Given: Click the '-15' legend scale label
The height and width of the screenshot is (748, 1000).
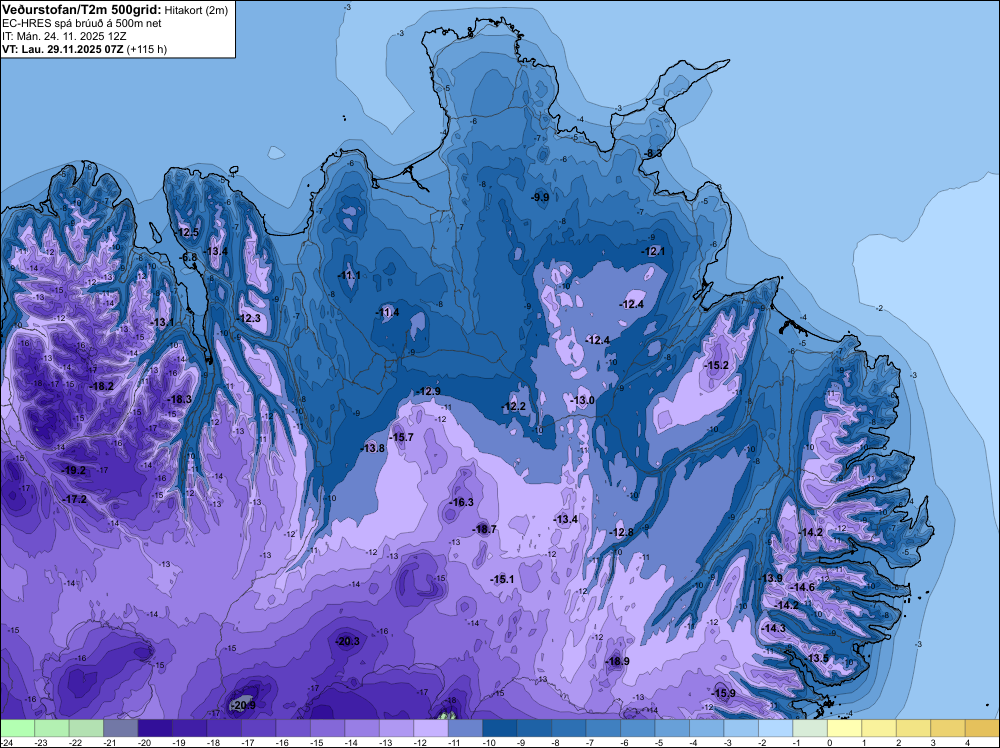Looking at the screenshot, I should [317, 742].
